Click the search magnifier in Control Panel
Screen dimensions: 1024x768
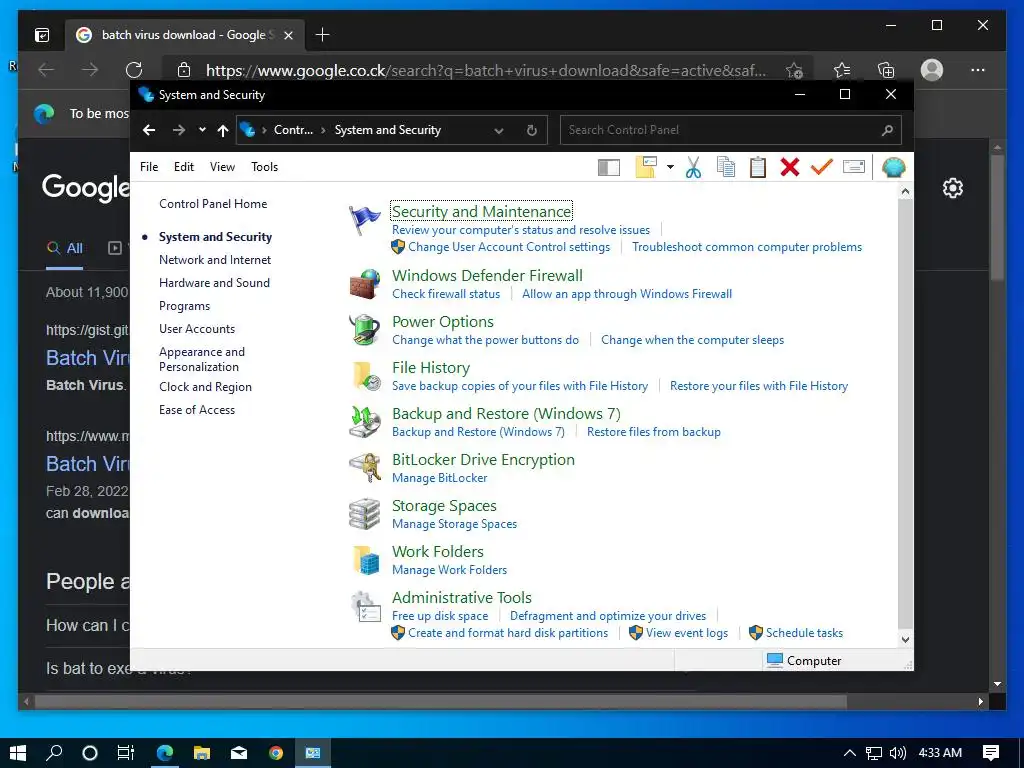887,130
